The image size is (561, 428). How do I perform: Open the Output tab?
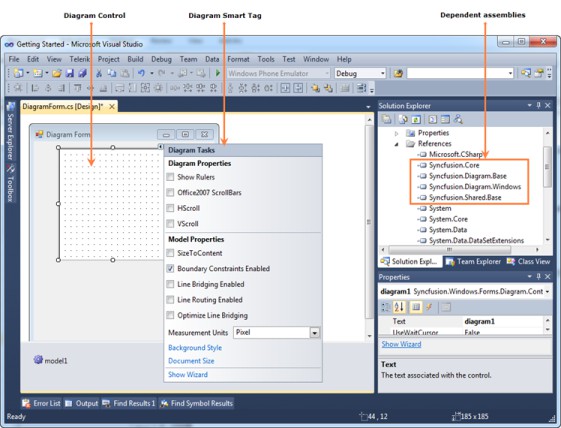point(82,403)
